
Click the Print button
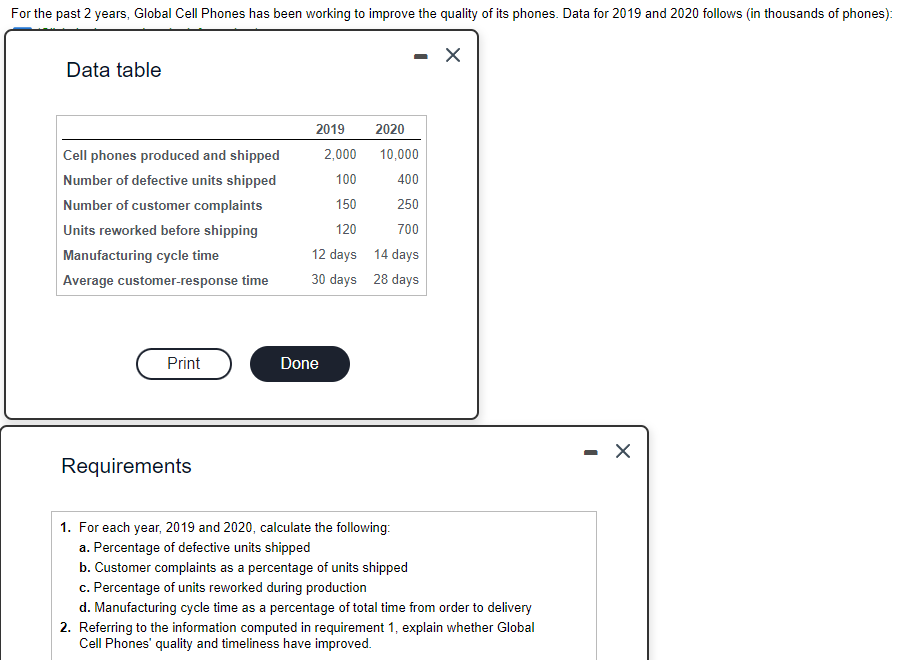pyautogui.click(x=184, y=363)
